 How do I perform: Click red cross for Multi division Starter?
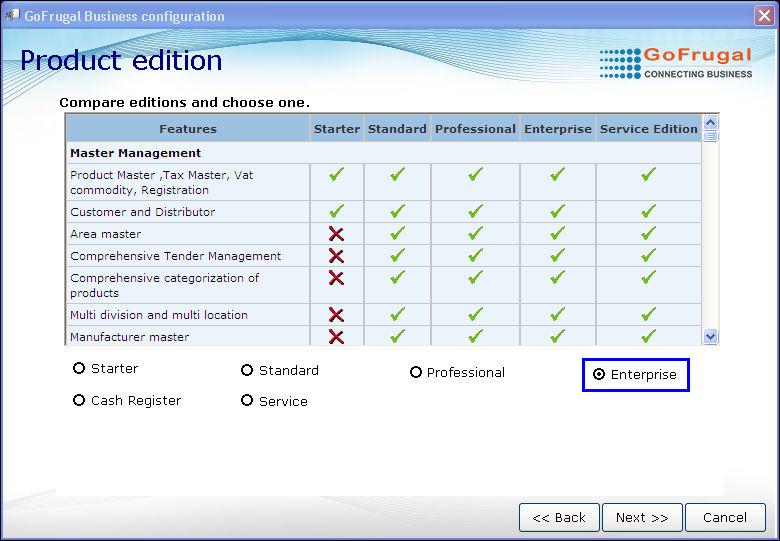pos(336,315)
